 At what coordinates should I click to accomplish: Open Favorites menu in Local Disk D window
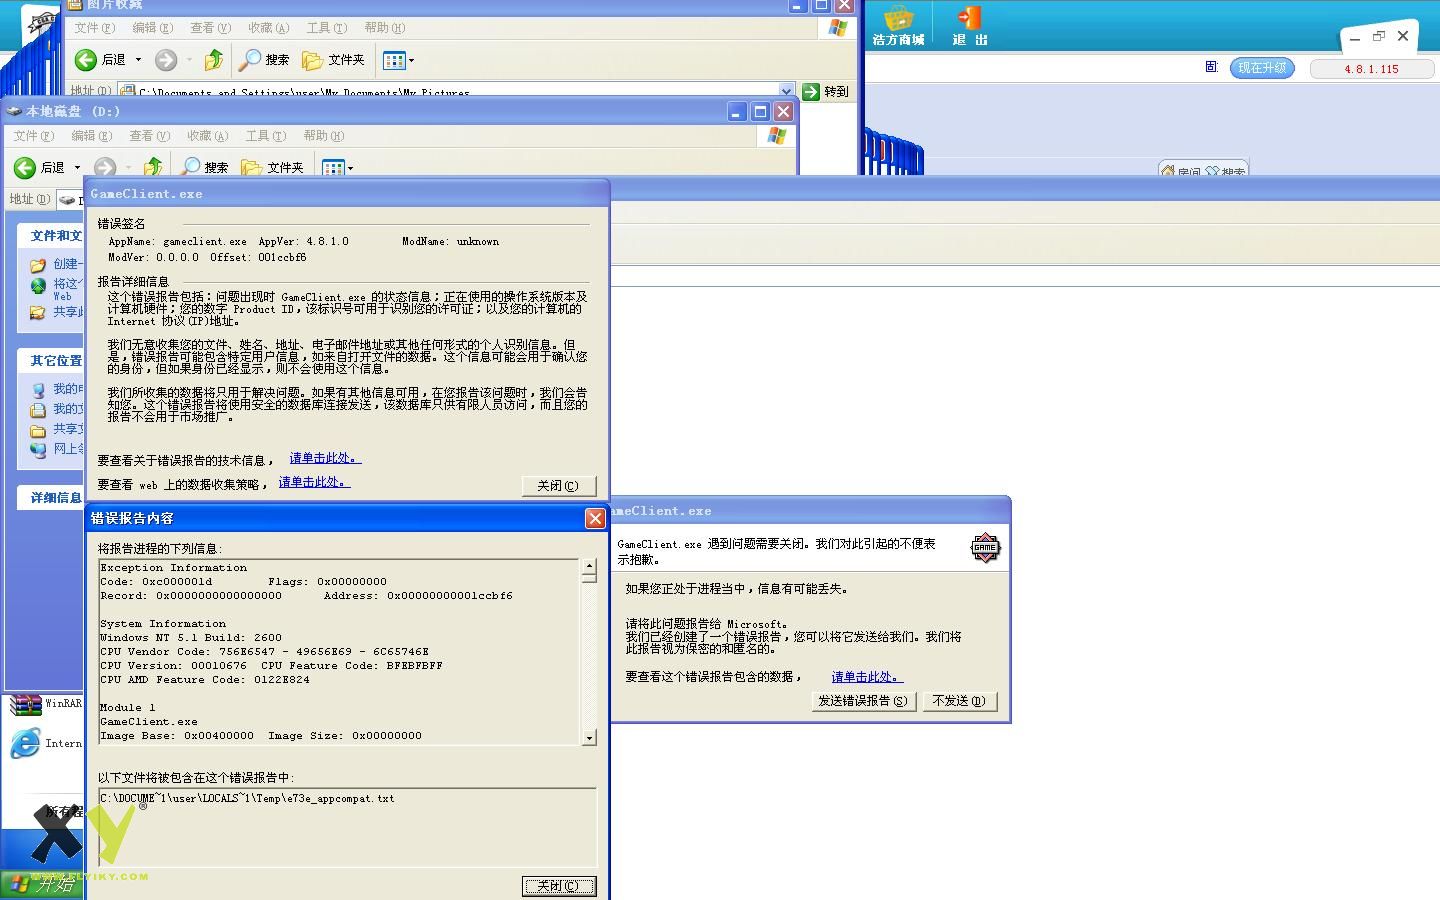point(207,136)
